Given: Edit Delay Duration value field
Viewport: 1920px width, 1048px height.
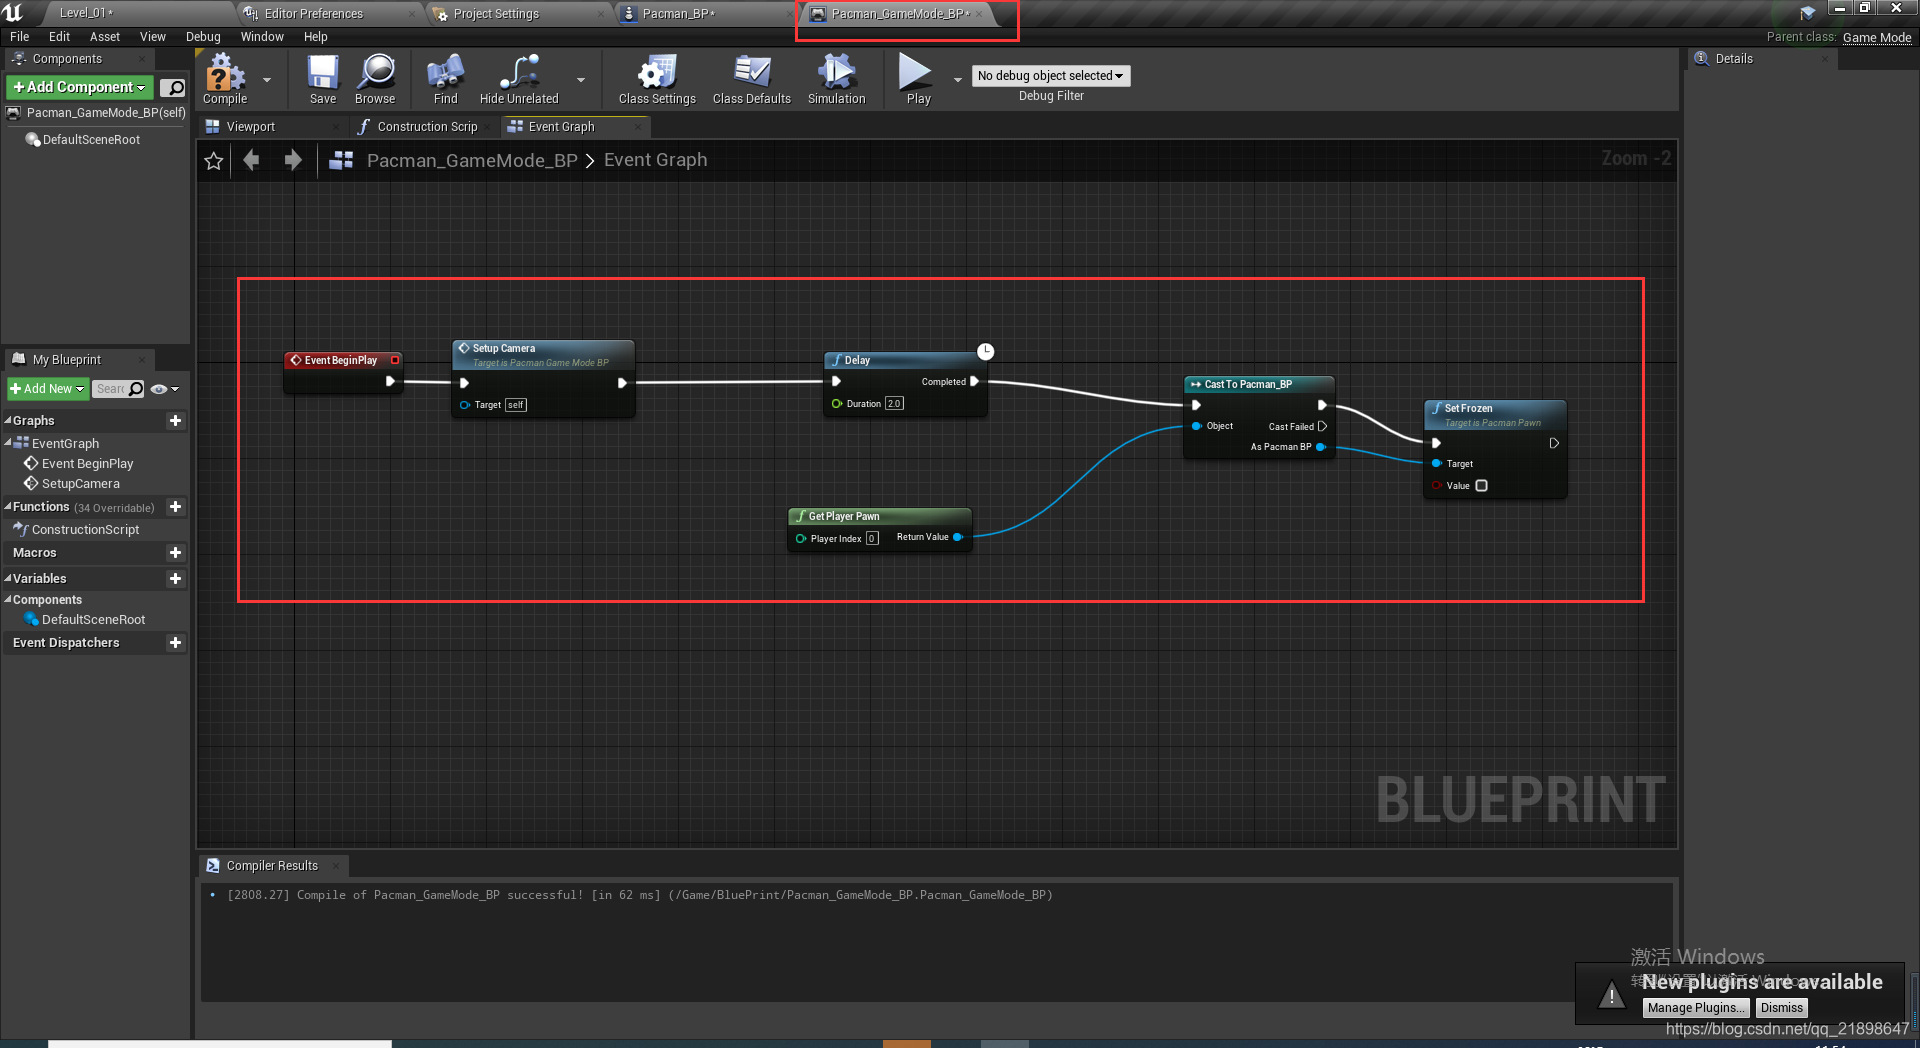Looking at the screenshot, I should [894, 404].
